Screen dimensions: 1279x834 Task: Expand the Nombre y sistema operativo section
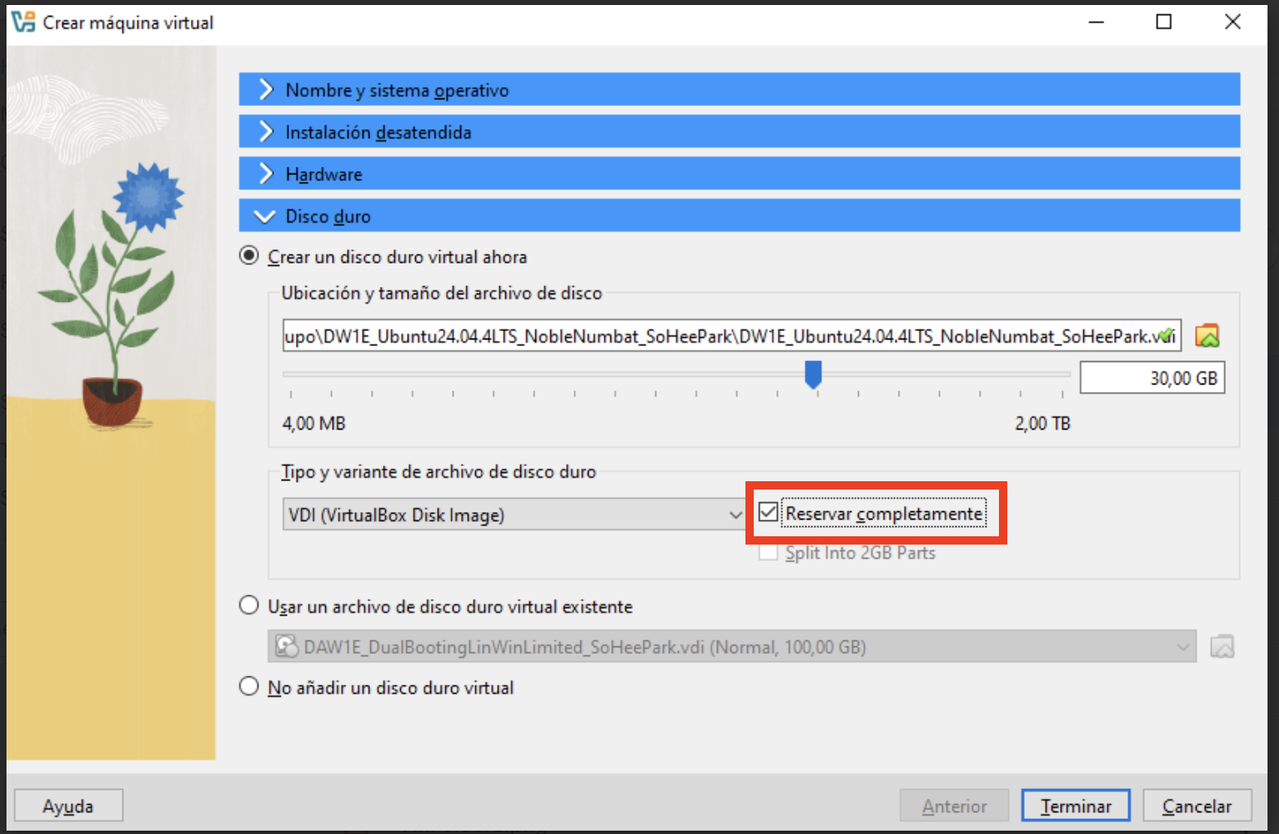(739, 90)
